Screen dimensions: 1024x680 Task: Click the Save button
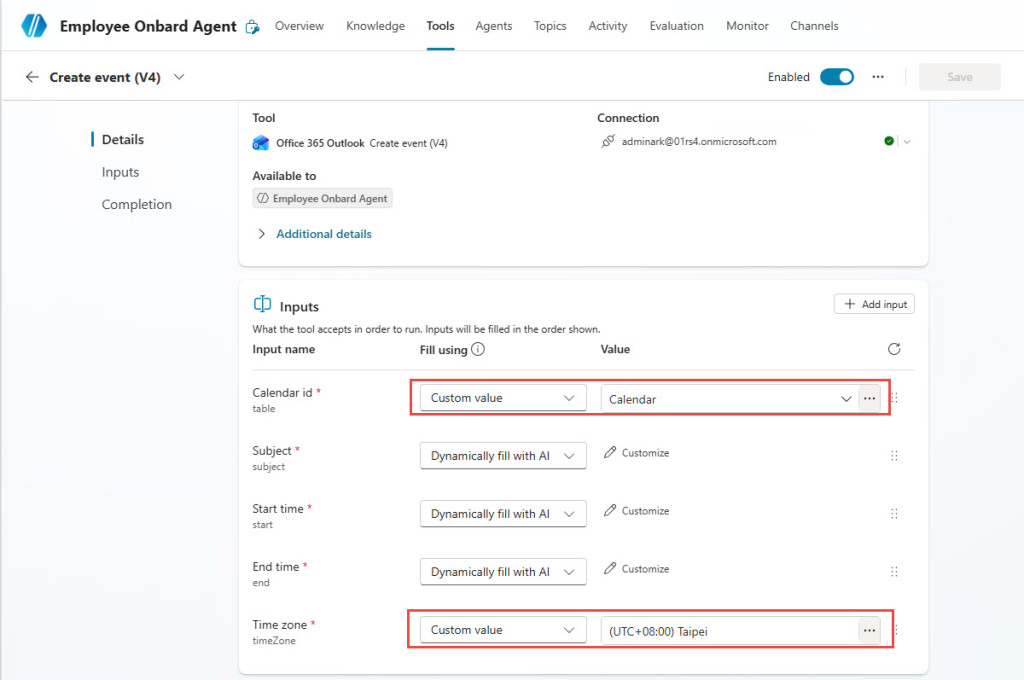[x=959, y=77]
